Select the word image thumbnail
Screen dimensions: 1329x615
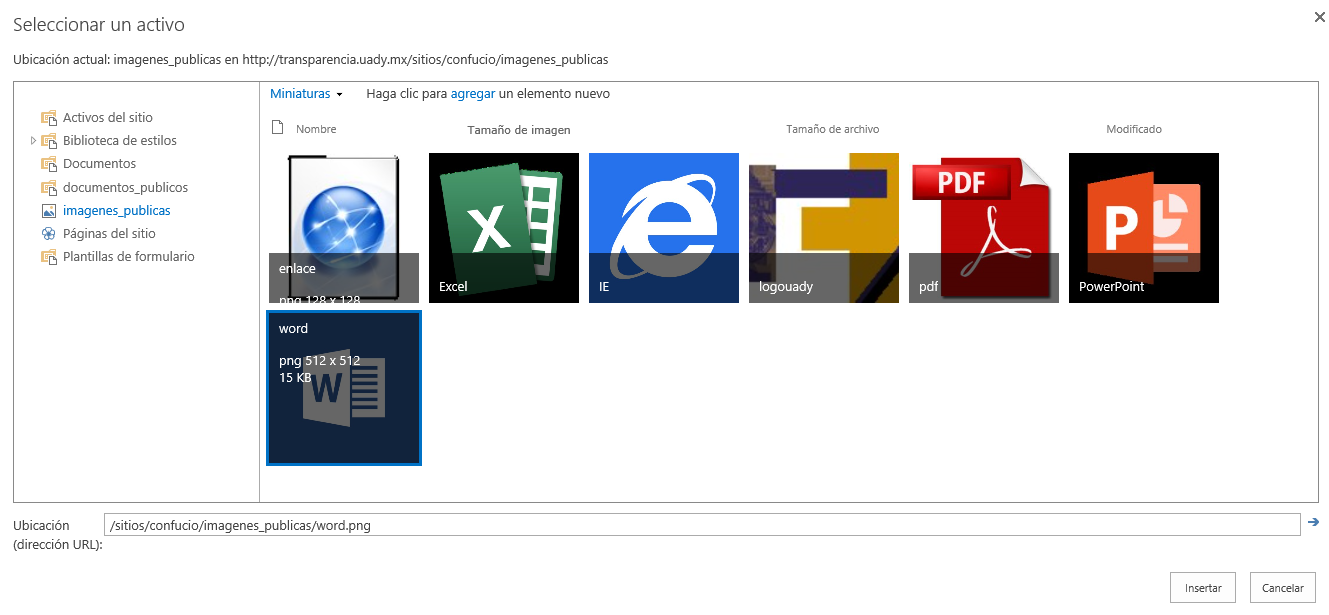[x=343, y=388]
